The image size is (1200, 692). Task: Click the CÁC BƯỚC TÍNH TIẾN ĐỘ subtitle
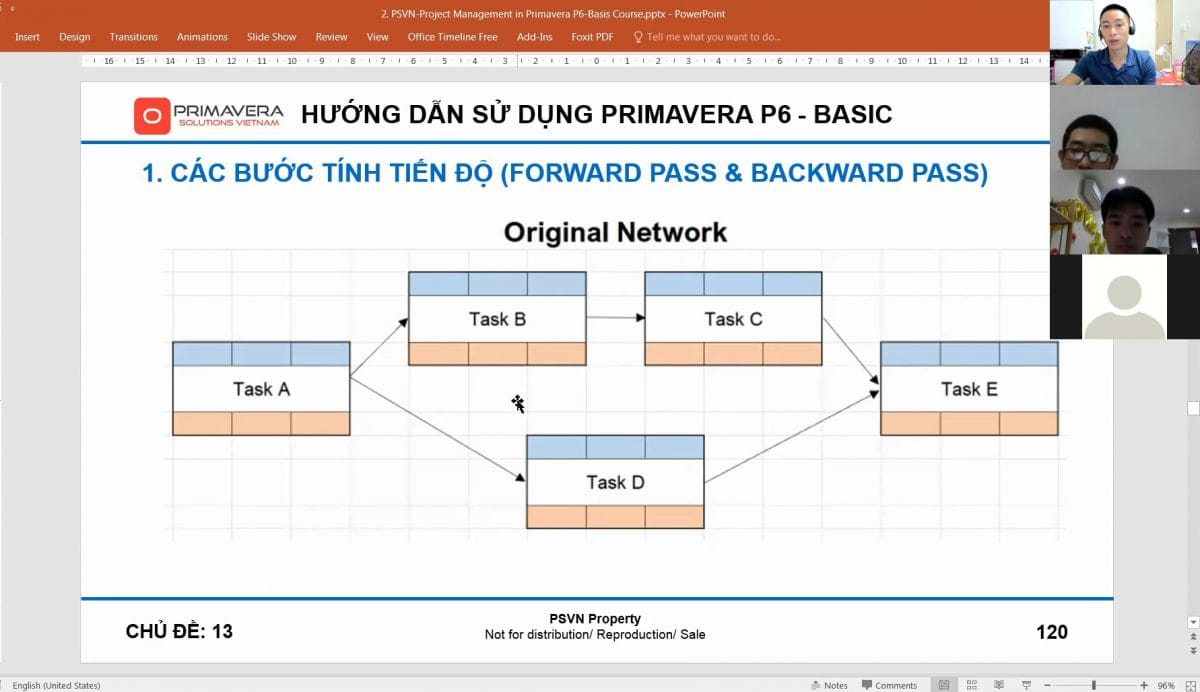tap(565, 173)
